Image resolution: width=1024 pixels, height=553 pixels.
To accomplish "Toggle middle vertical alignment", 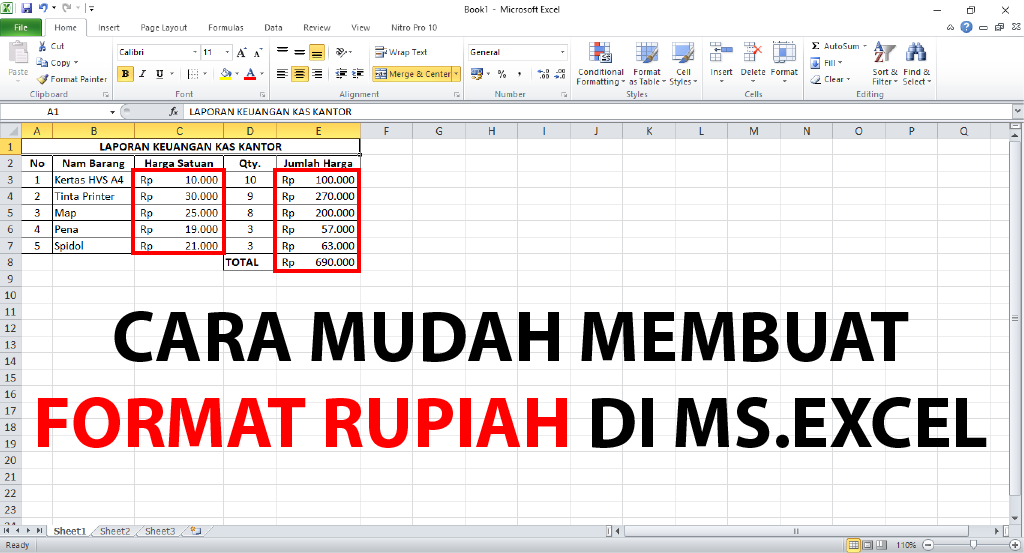I will point(299,52).
